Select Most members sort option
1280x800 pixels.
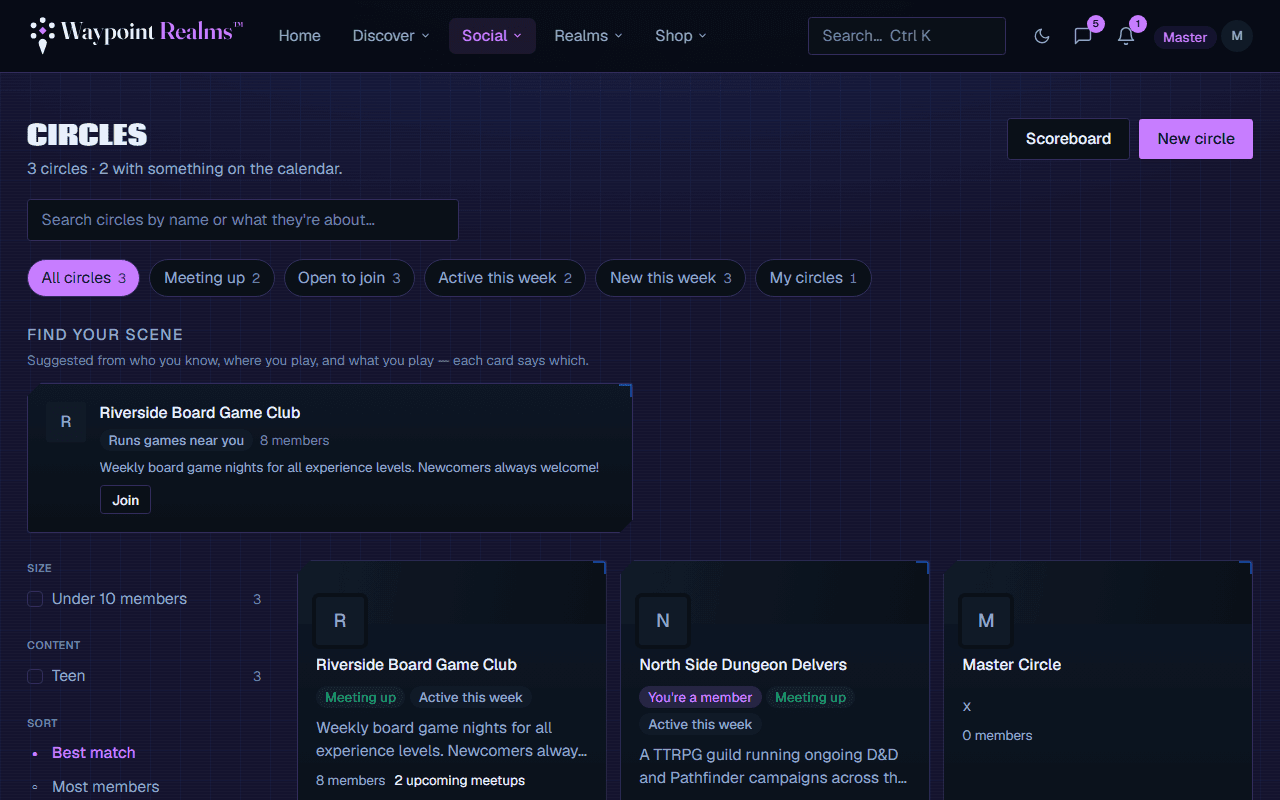pos(105,787)
